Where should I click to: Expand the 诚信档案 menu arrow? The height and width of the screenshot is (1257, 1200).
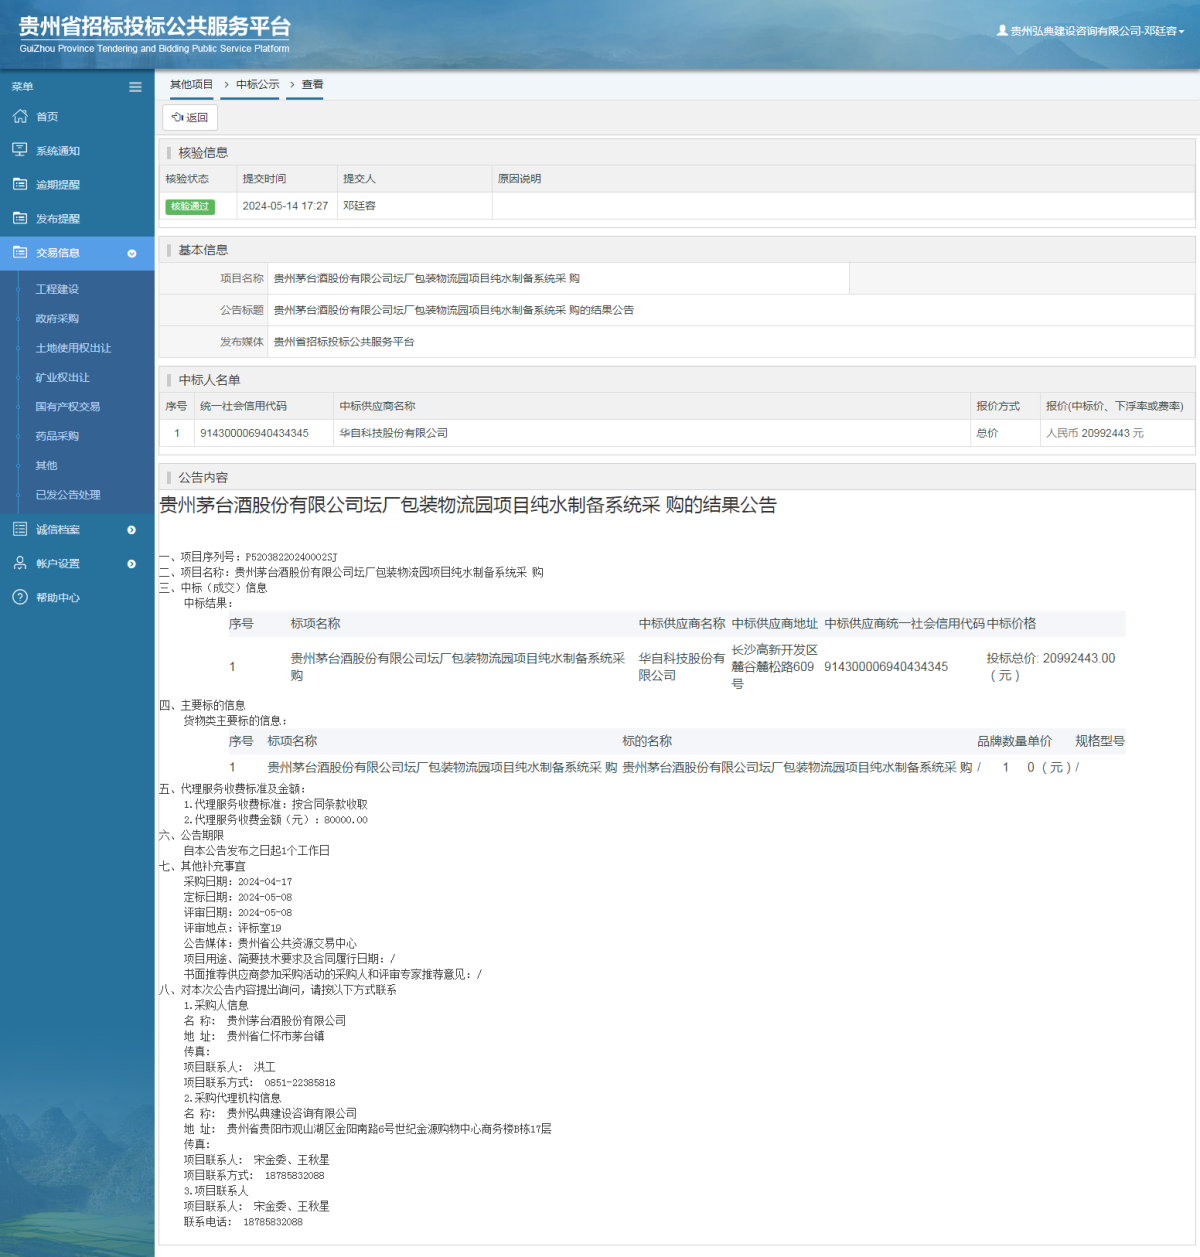(132, 530)
